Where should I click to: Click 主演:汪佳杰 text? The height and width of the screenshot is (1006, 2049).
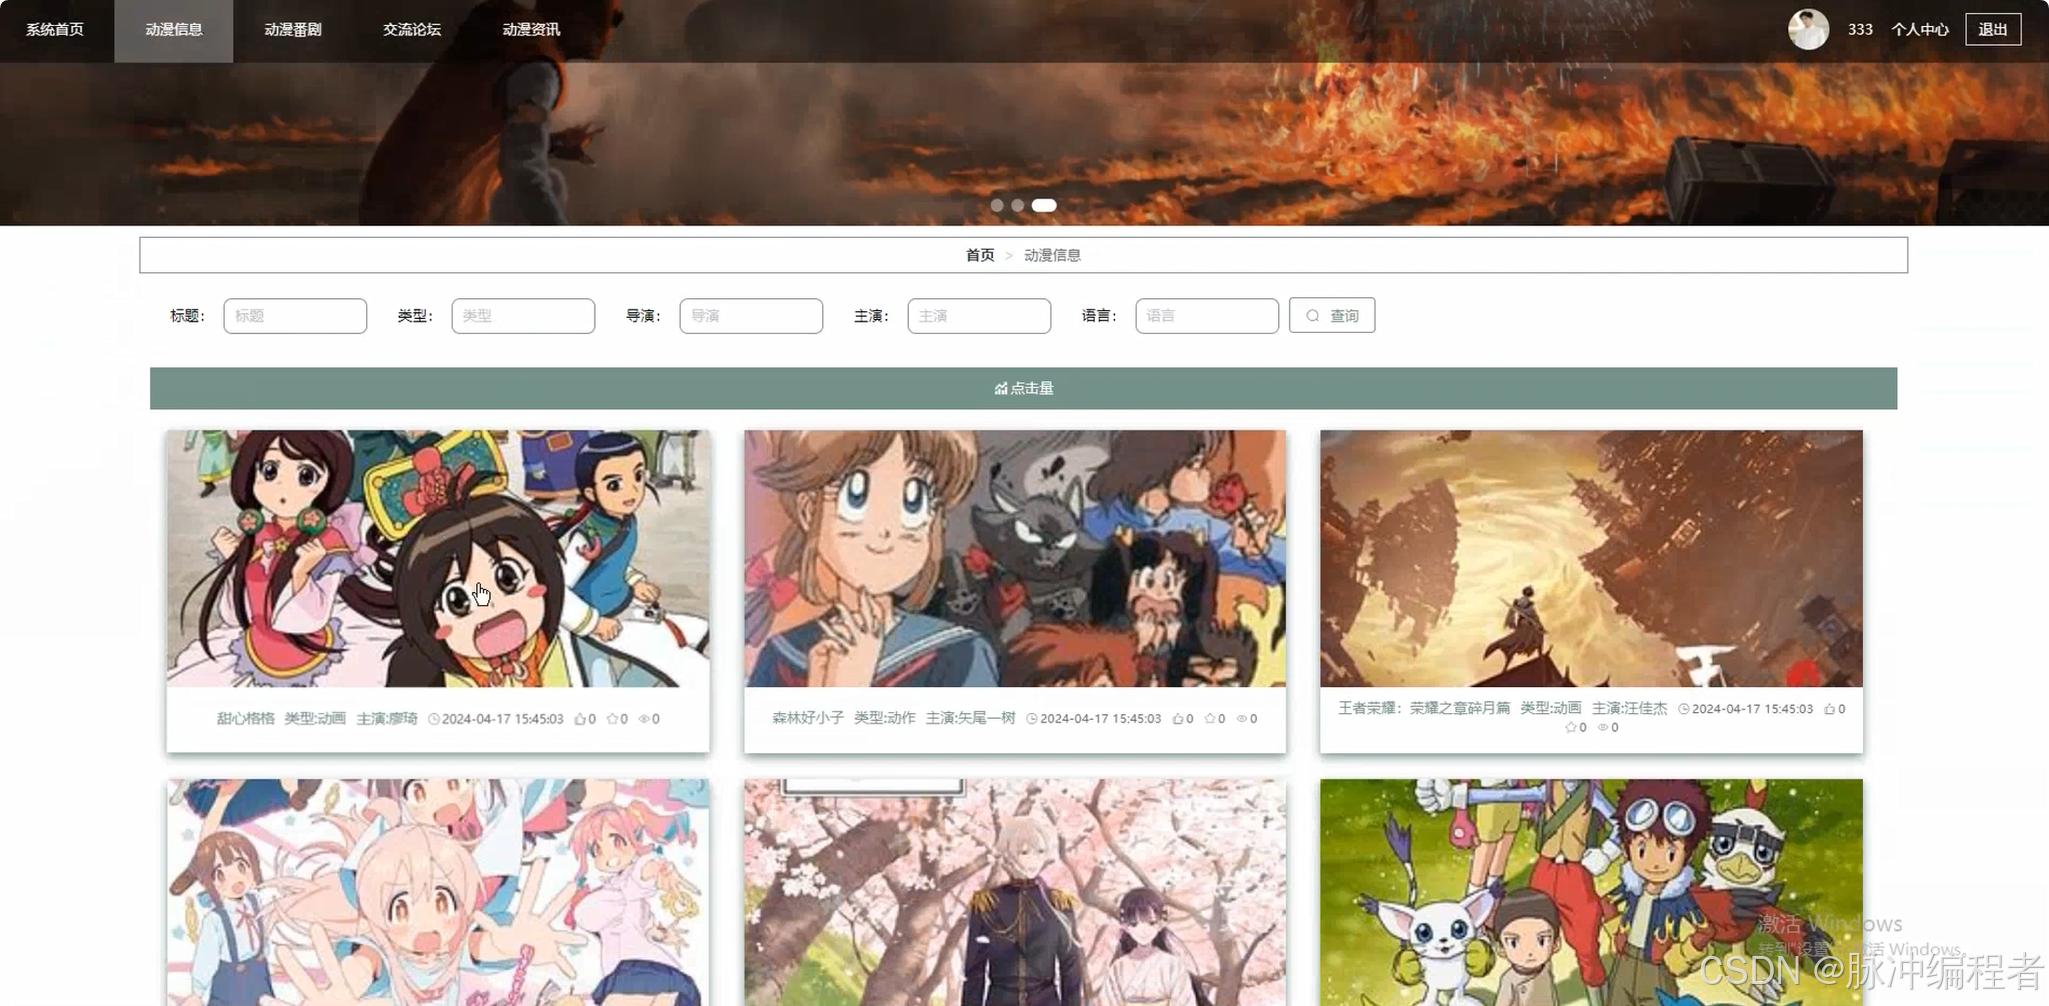[x=1630, y=708]
